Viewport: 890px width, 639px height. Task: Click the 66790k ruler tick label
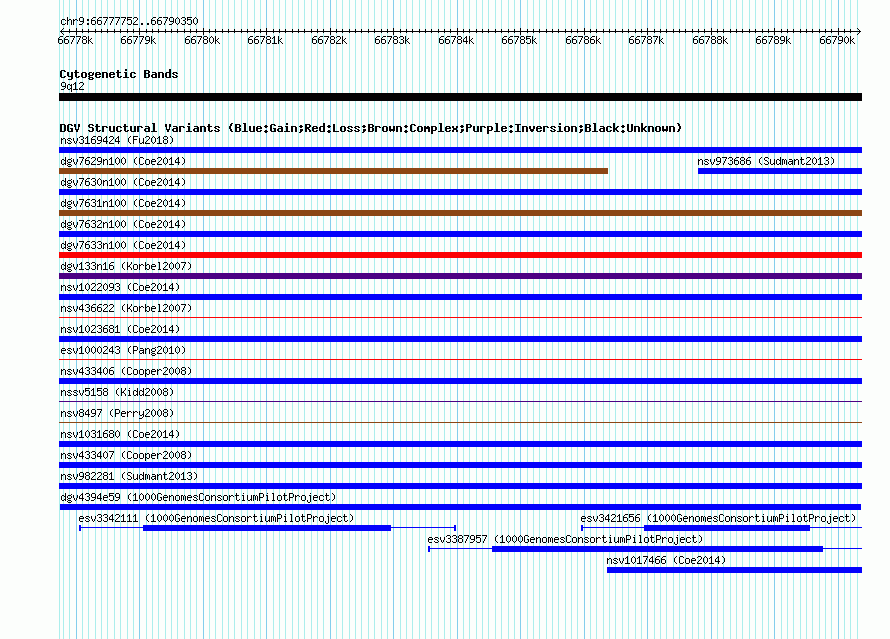[837, 40]
